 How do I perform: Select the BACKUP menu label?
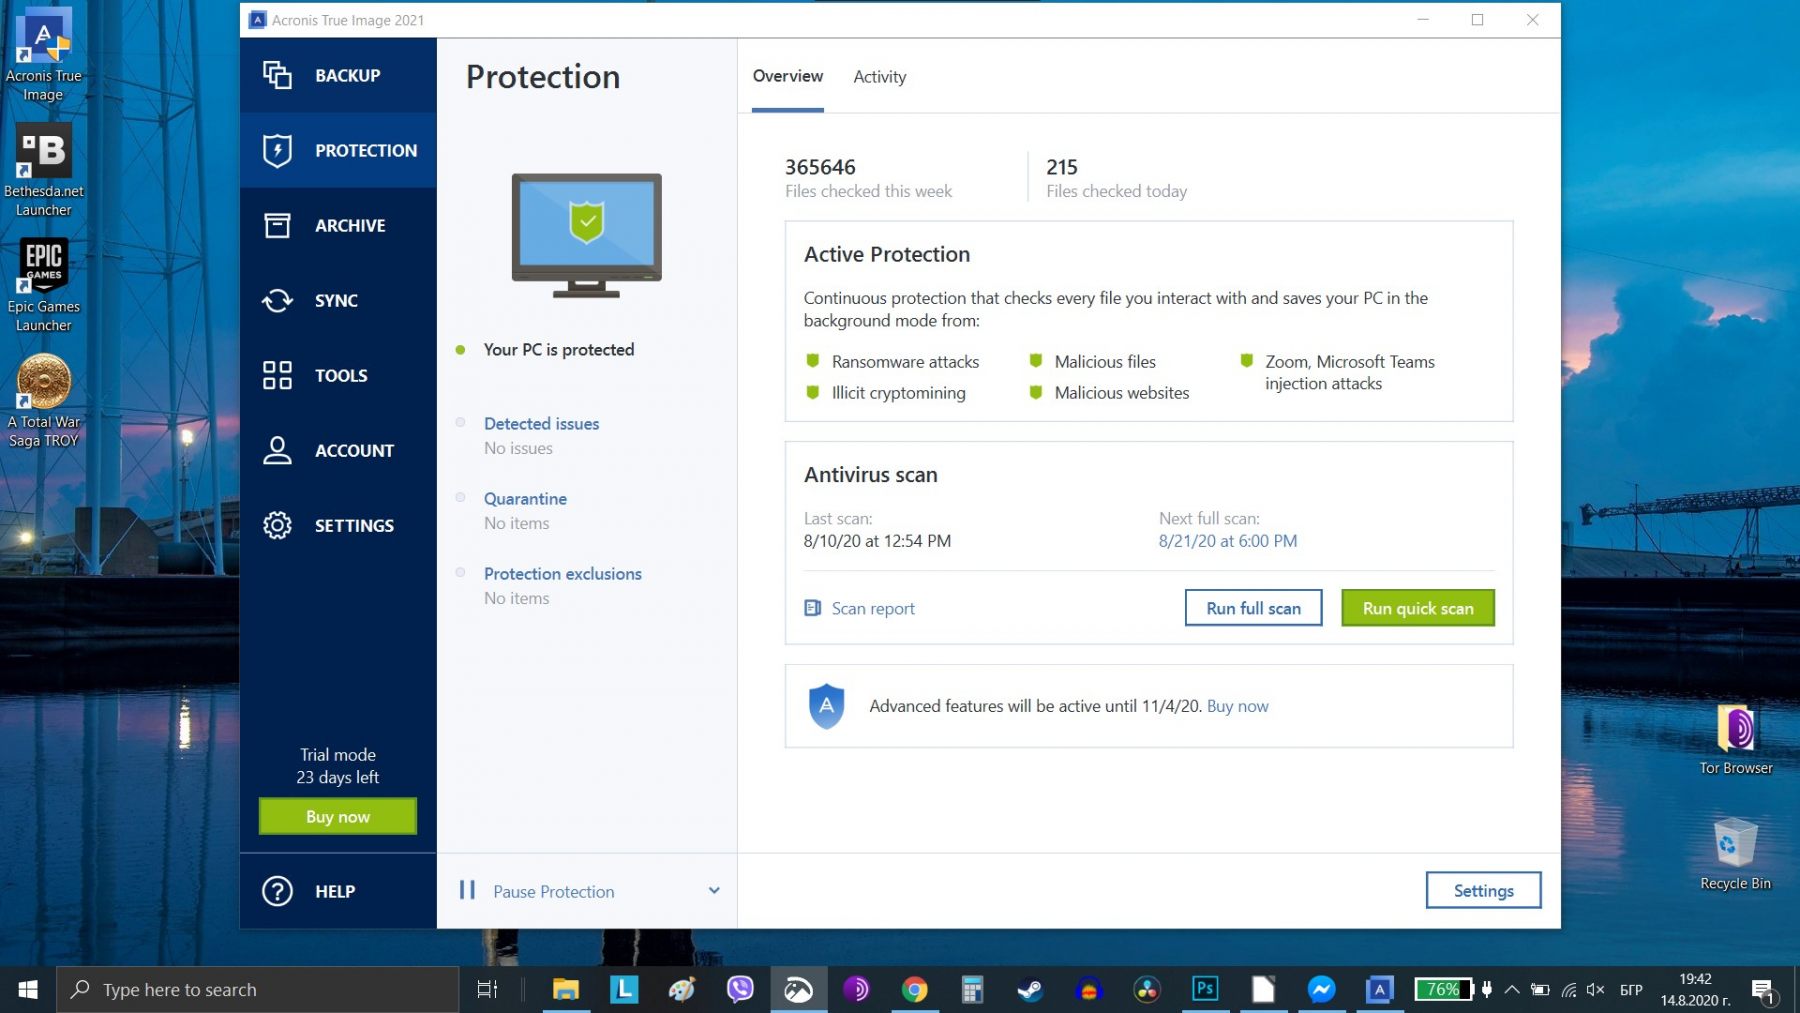click(x=348, y=75)
